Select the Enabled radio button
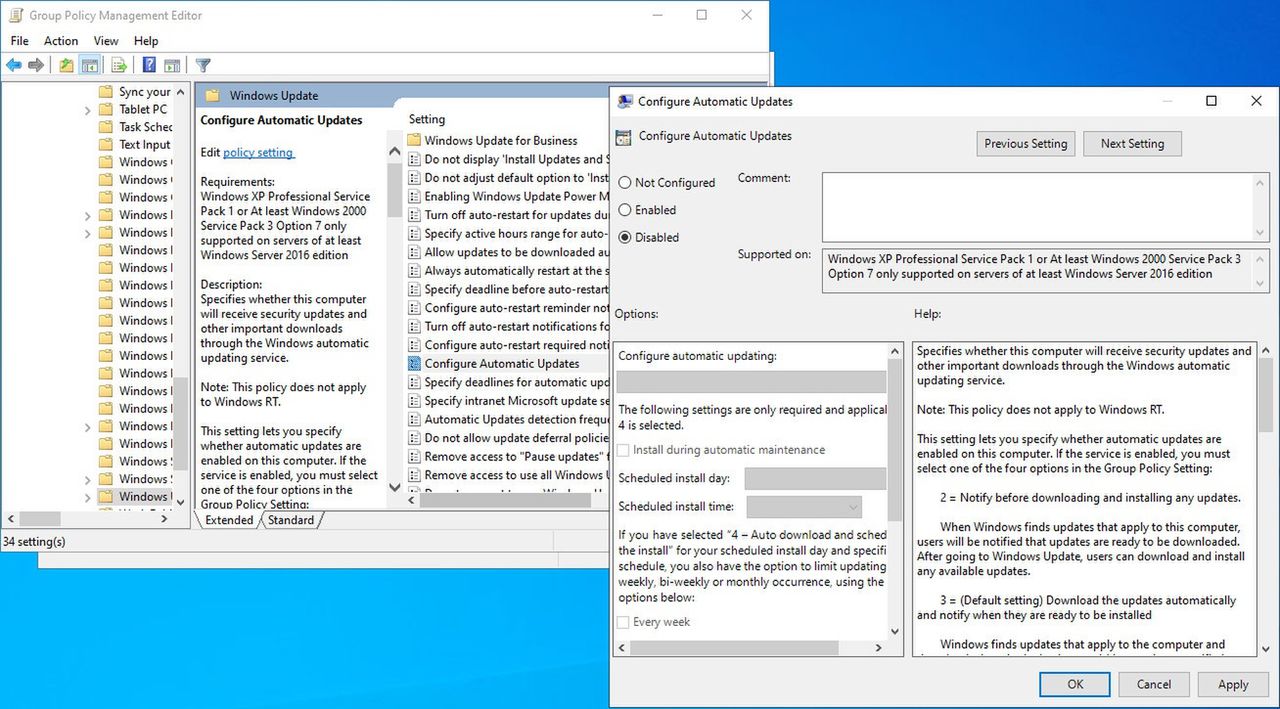The image size is (1280, 709). pos(625,210)
